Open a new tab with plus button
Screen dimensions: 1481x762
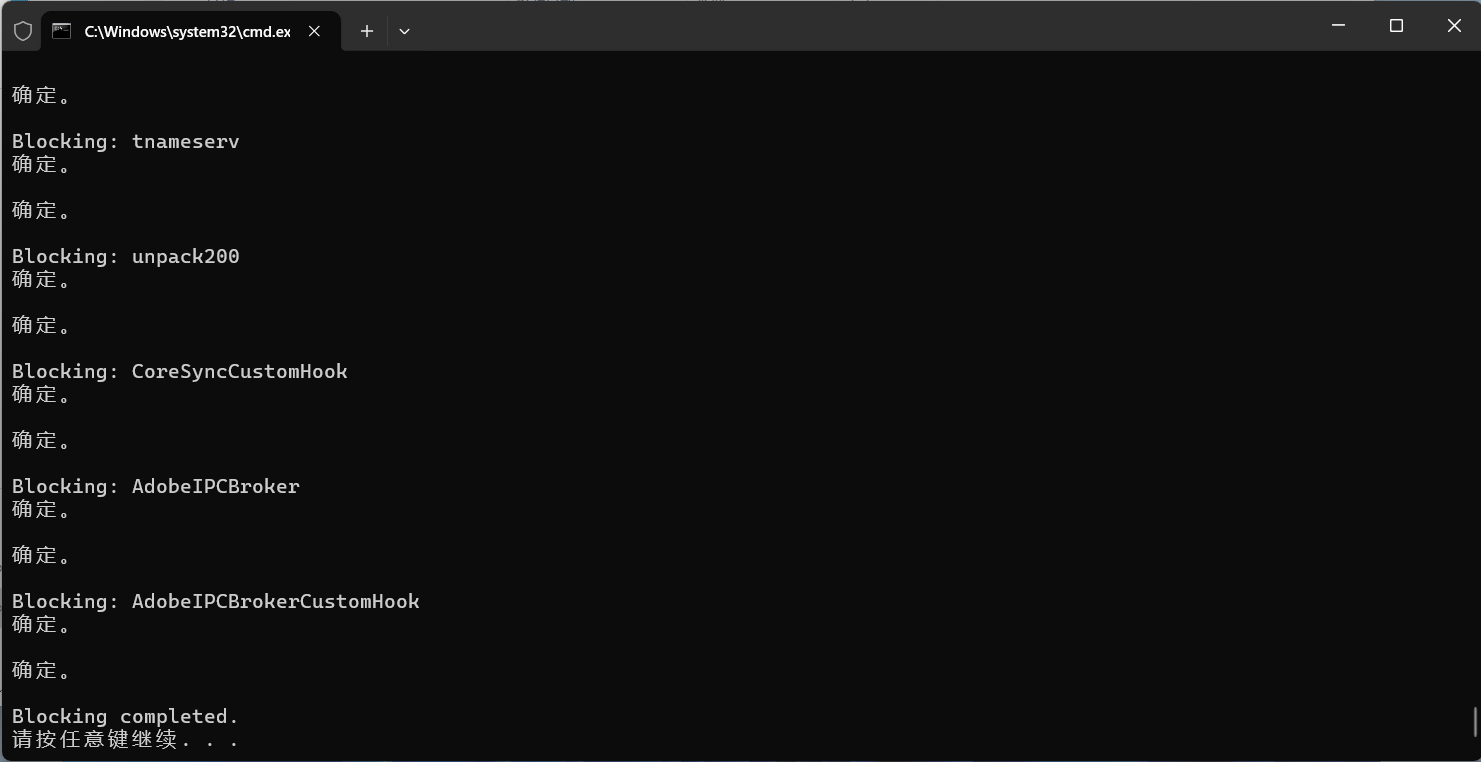point(367,31)
